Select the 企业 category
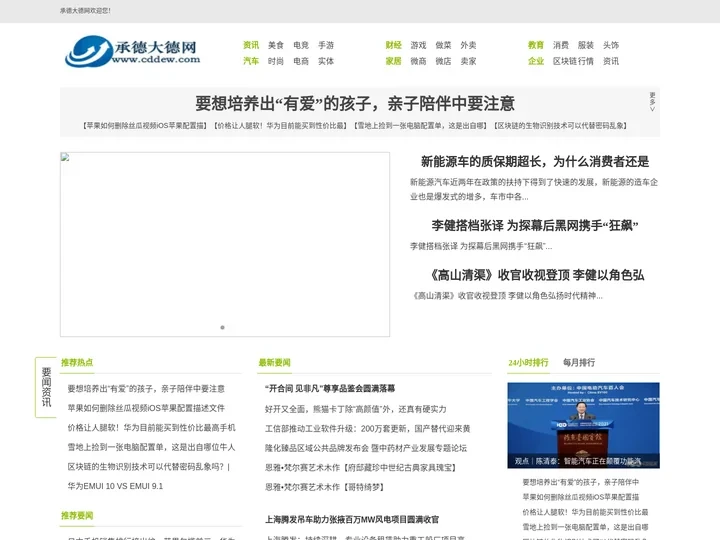Screen dimensions: 720x540 [x=536, y=61]
